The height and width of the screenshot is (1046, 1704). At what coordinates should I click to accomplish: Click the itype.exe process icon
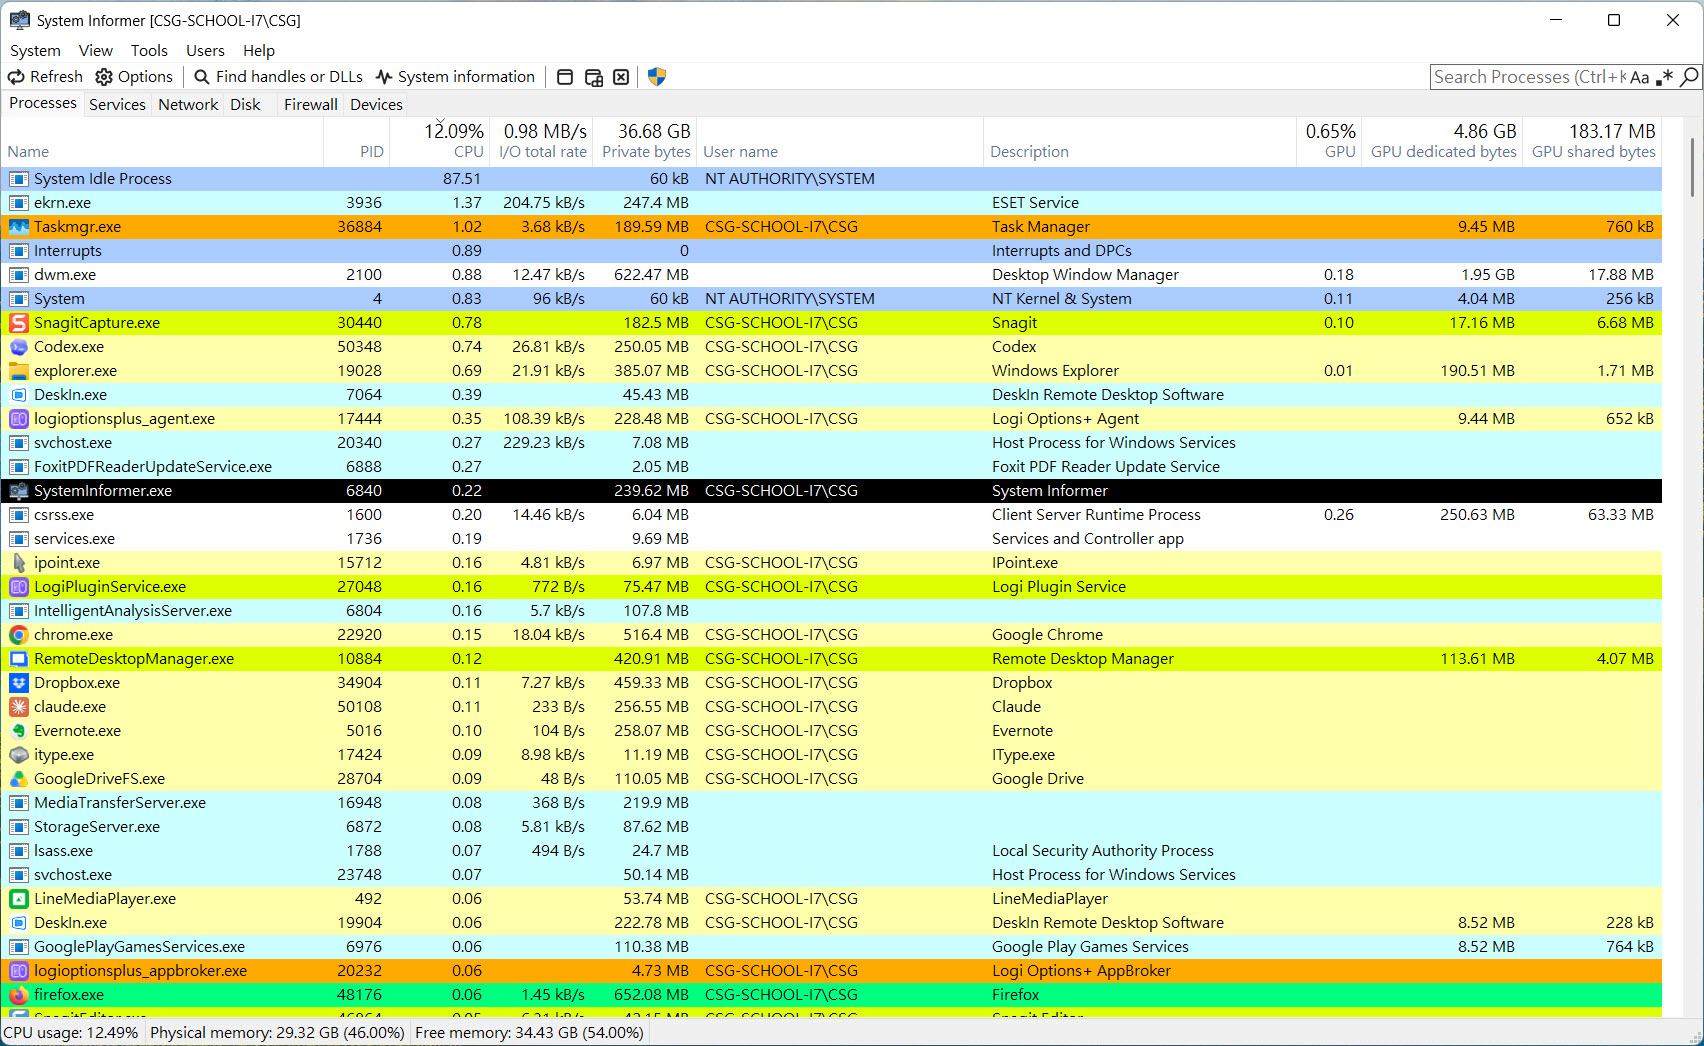click(18, 755)
